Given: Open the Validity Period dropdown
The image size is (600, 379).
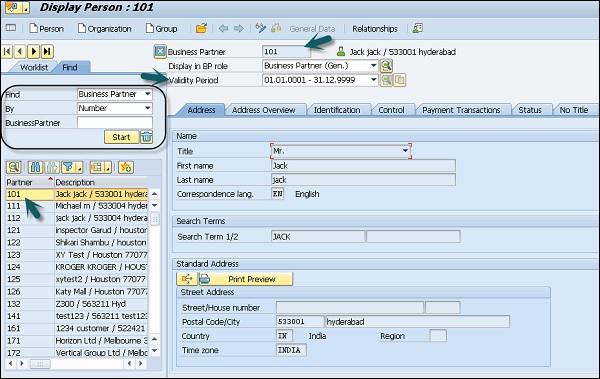Looking at the screenshot, I should pos(373,80).
